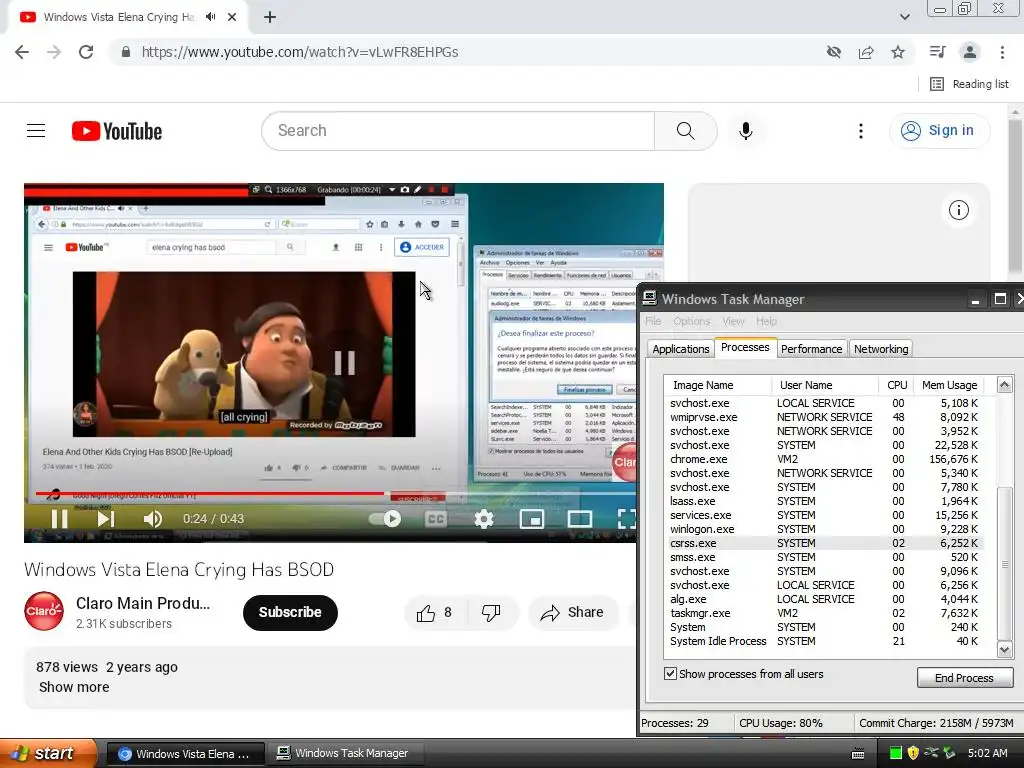1024x768 pixels.
Task: Skip to next video
Action: 106,519
